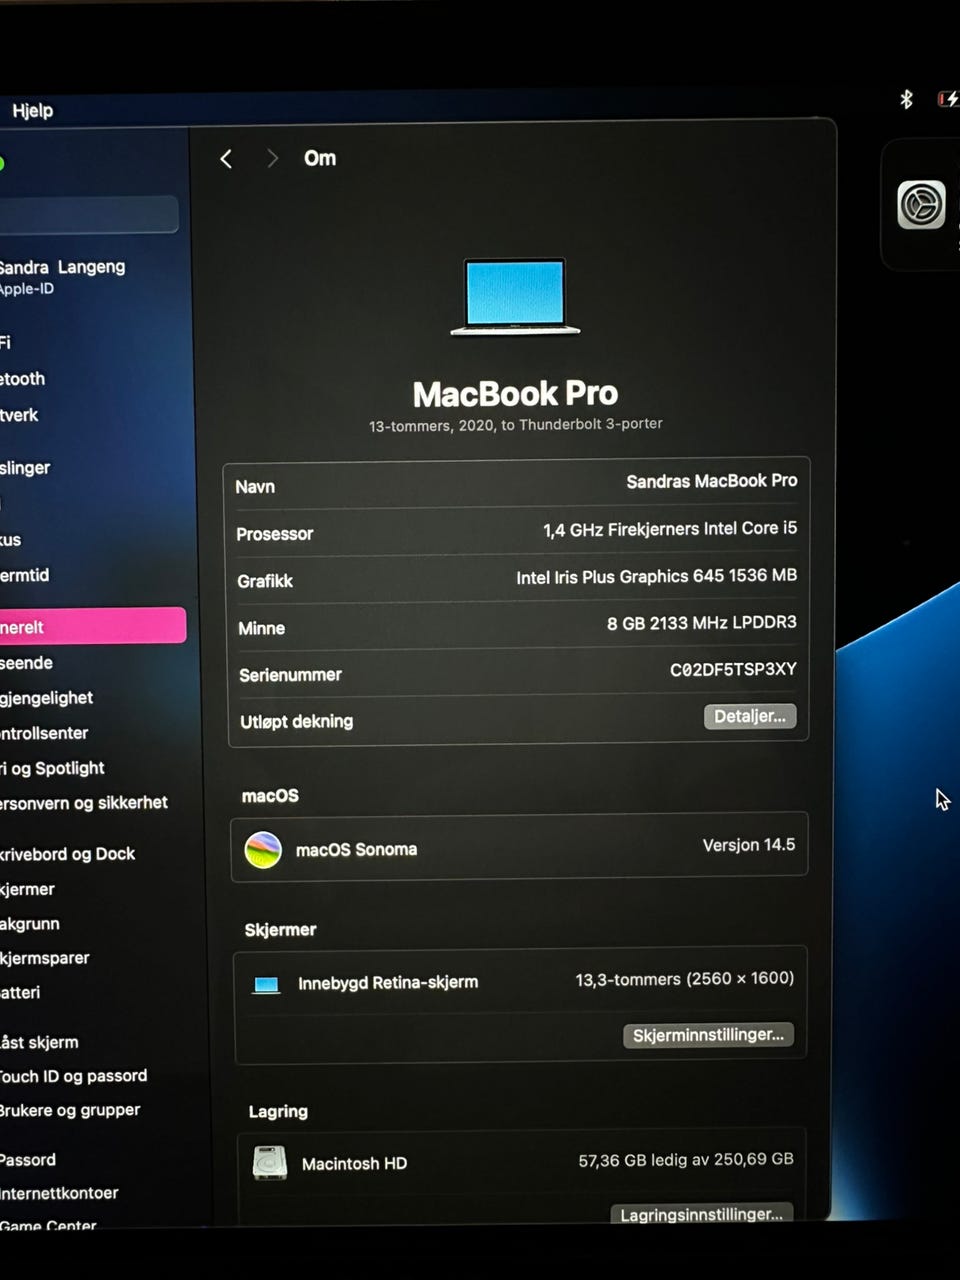Go forward with the right chevron
Screen dimensions: 960x1280
click(x=272, y=158)
